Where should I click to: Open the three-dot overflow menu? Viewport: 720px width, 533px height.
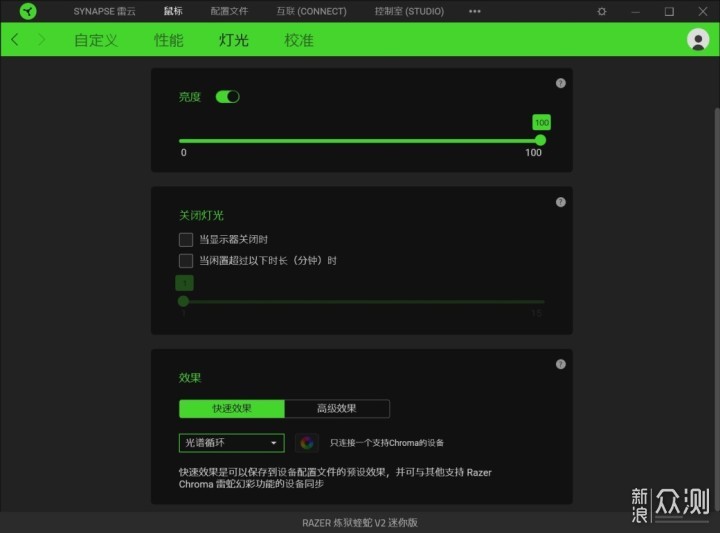pos(475,11)
